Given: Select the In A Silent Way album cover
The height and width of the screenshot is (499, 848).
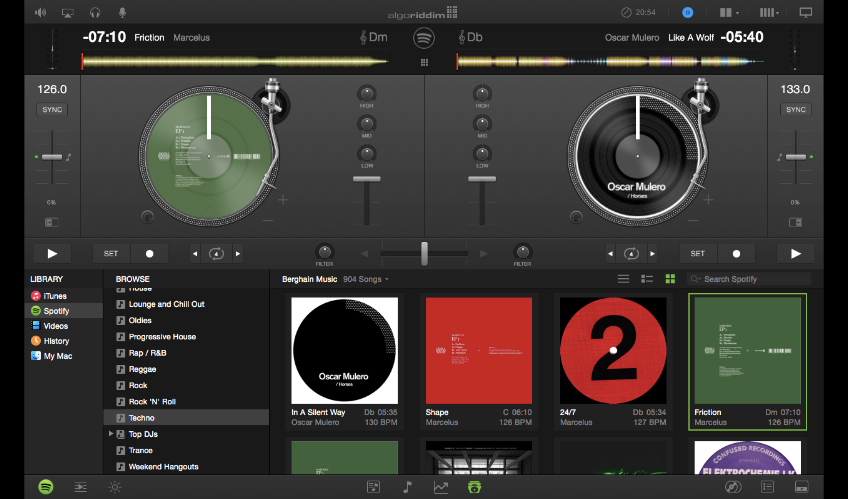Looking at the screenshot, I should [x=344, y=350].
